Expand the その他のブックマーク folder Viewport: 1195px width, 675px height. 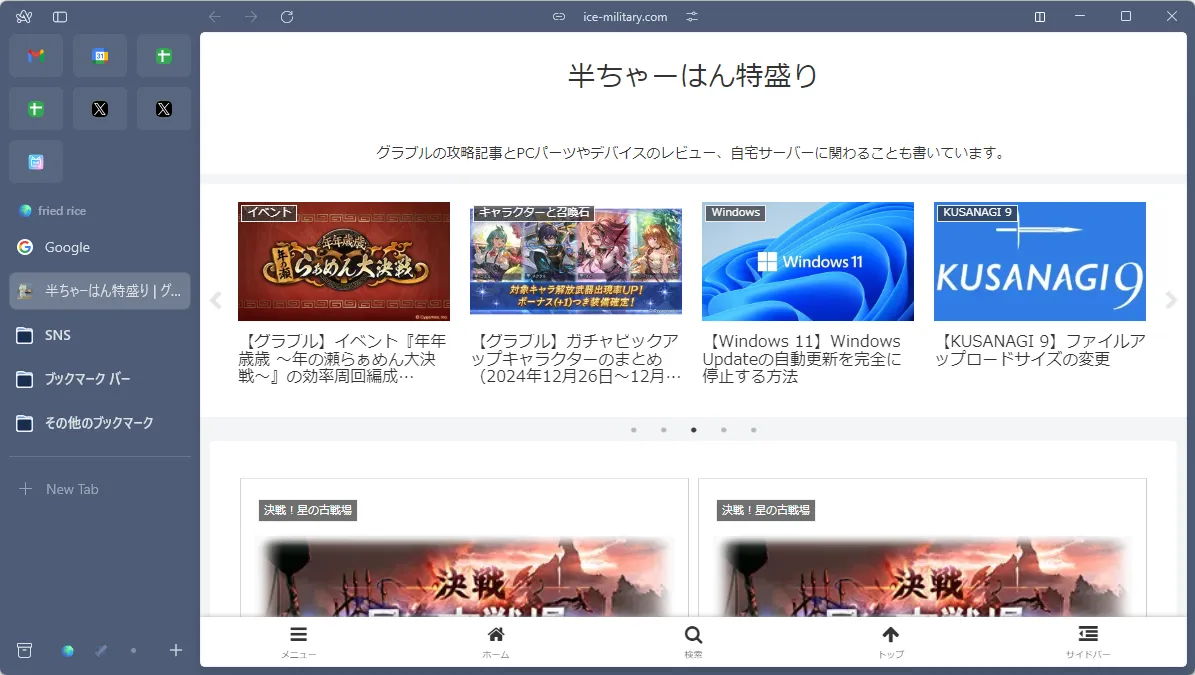(100, 423)
